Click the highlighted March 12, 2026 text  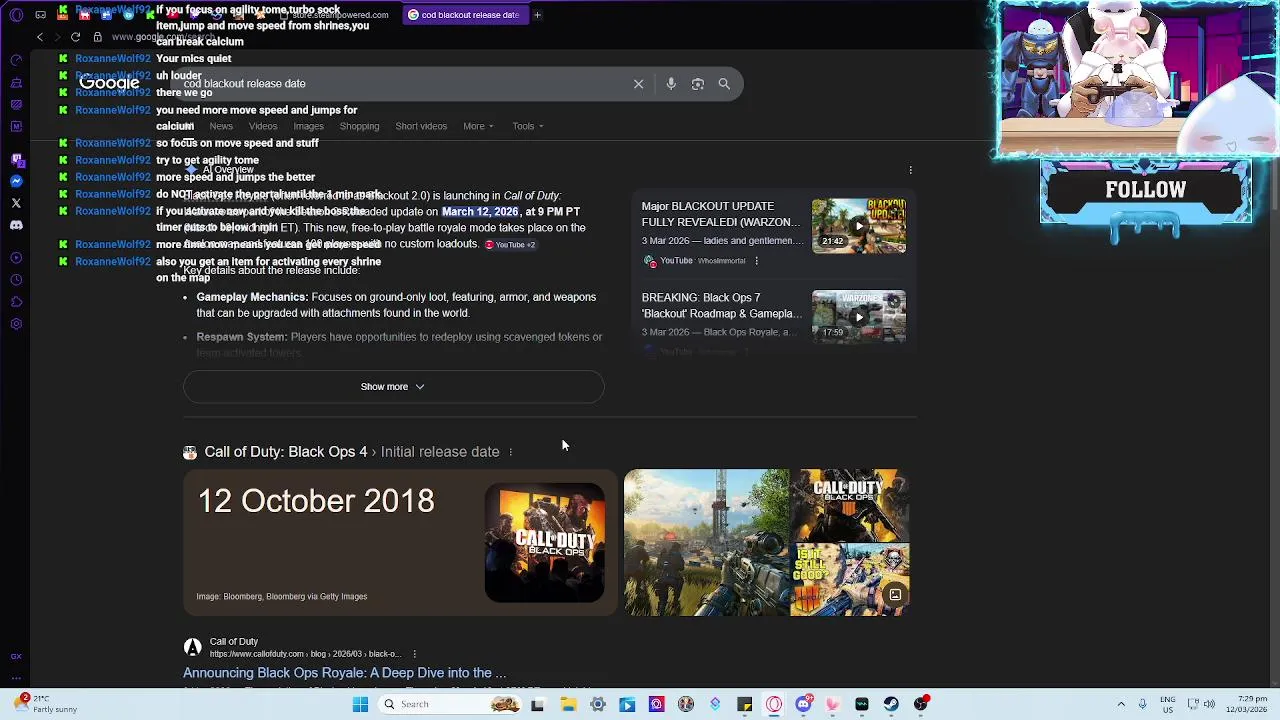tap(480, 212)
